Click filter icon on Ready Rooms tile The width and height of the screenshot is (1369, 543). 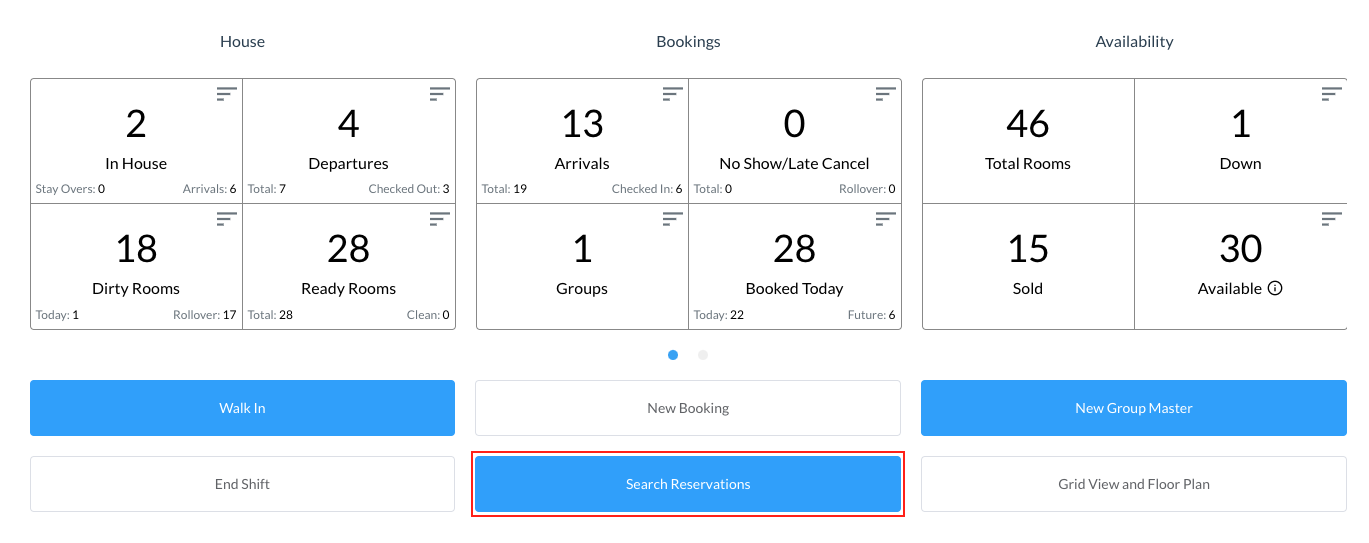click(440, 218)
